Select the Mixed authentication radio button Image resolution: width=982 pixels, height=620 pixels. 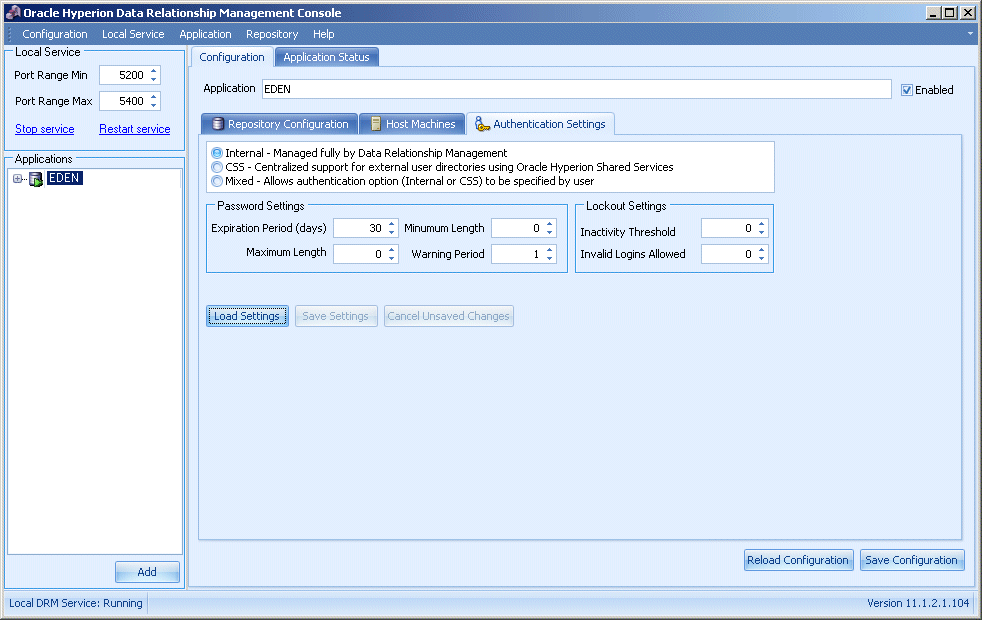pyautogui.click(x=217, y=181)
